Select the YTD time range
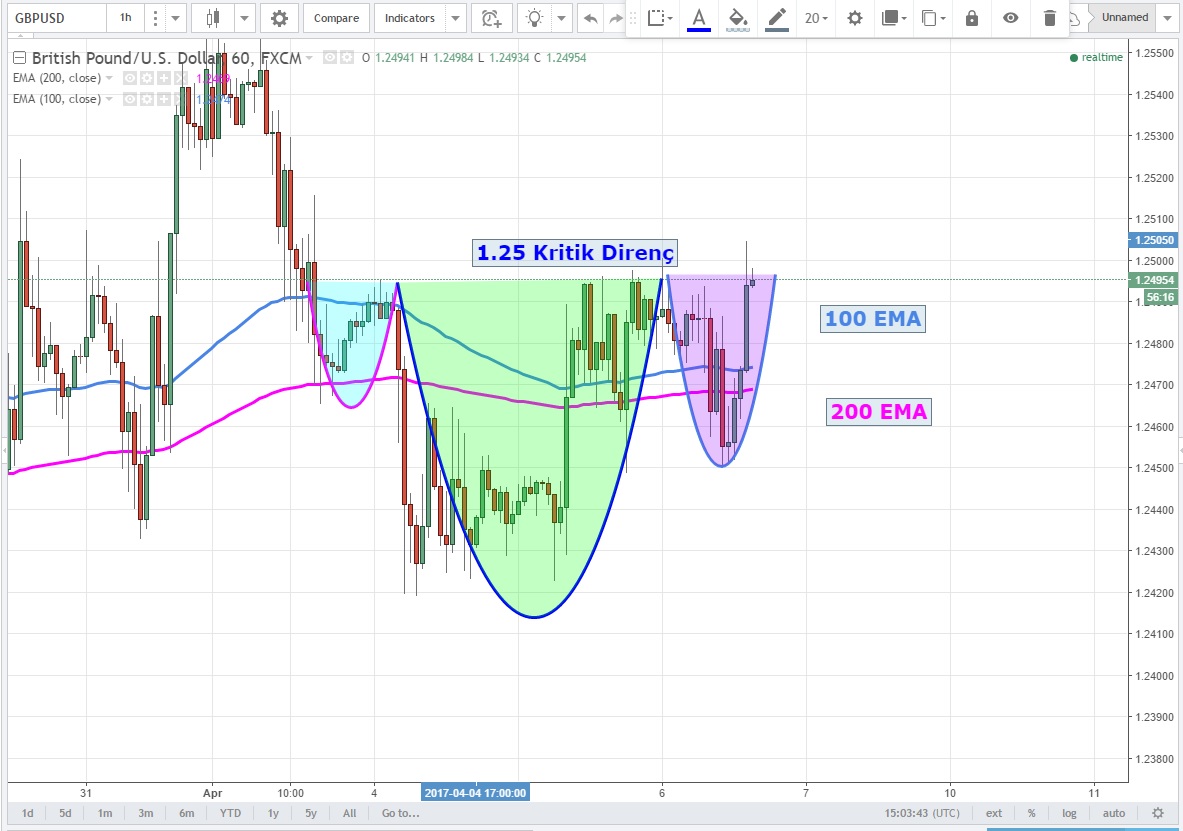 click(230, 813)
